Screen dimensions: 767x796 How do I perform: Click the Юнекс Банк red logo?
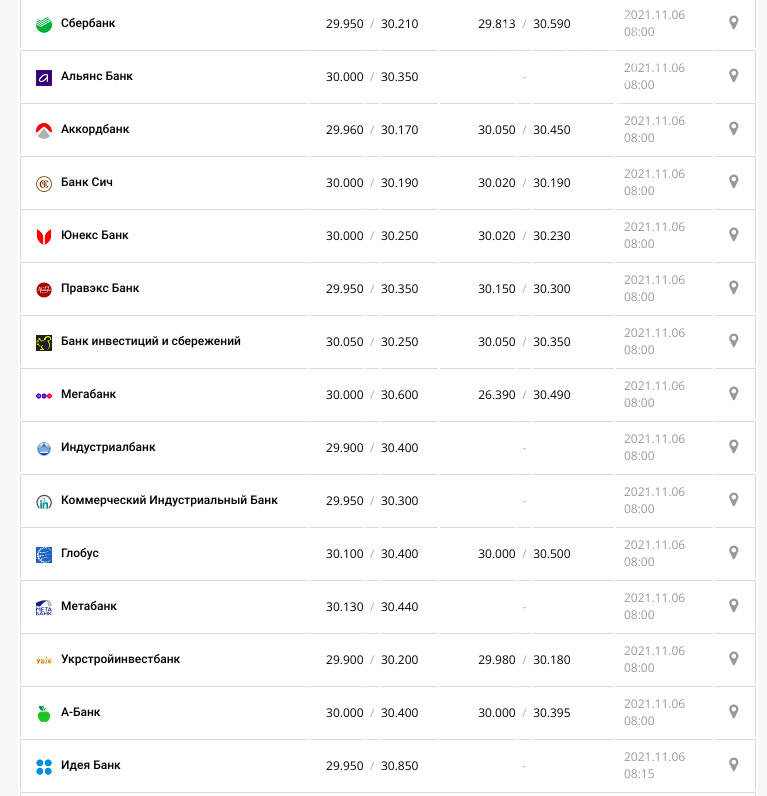[x=44, y=237]
